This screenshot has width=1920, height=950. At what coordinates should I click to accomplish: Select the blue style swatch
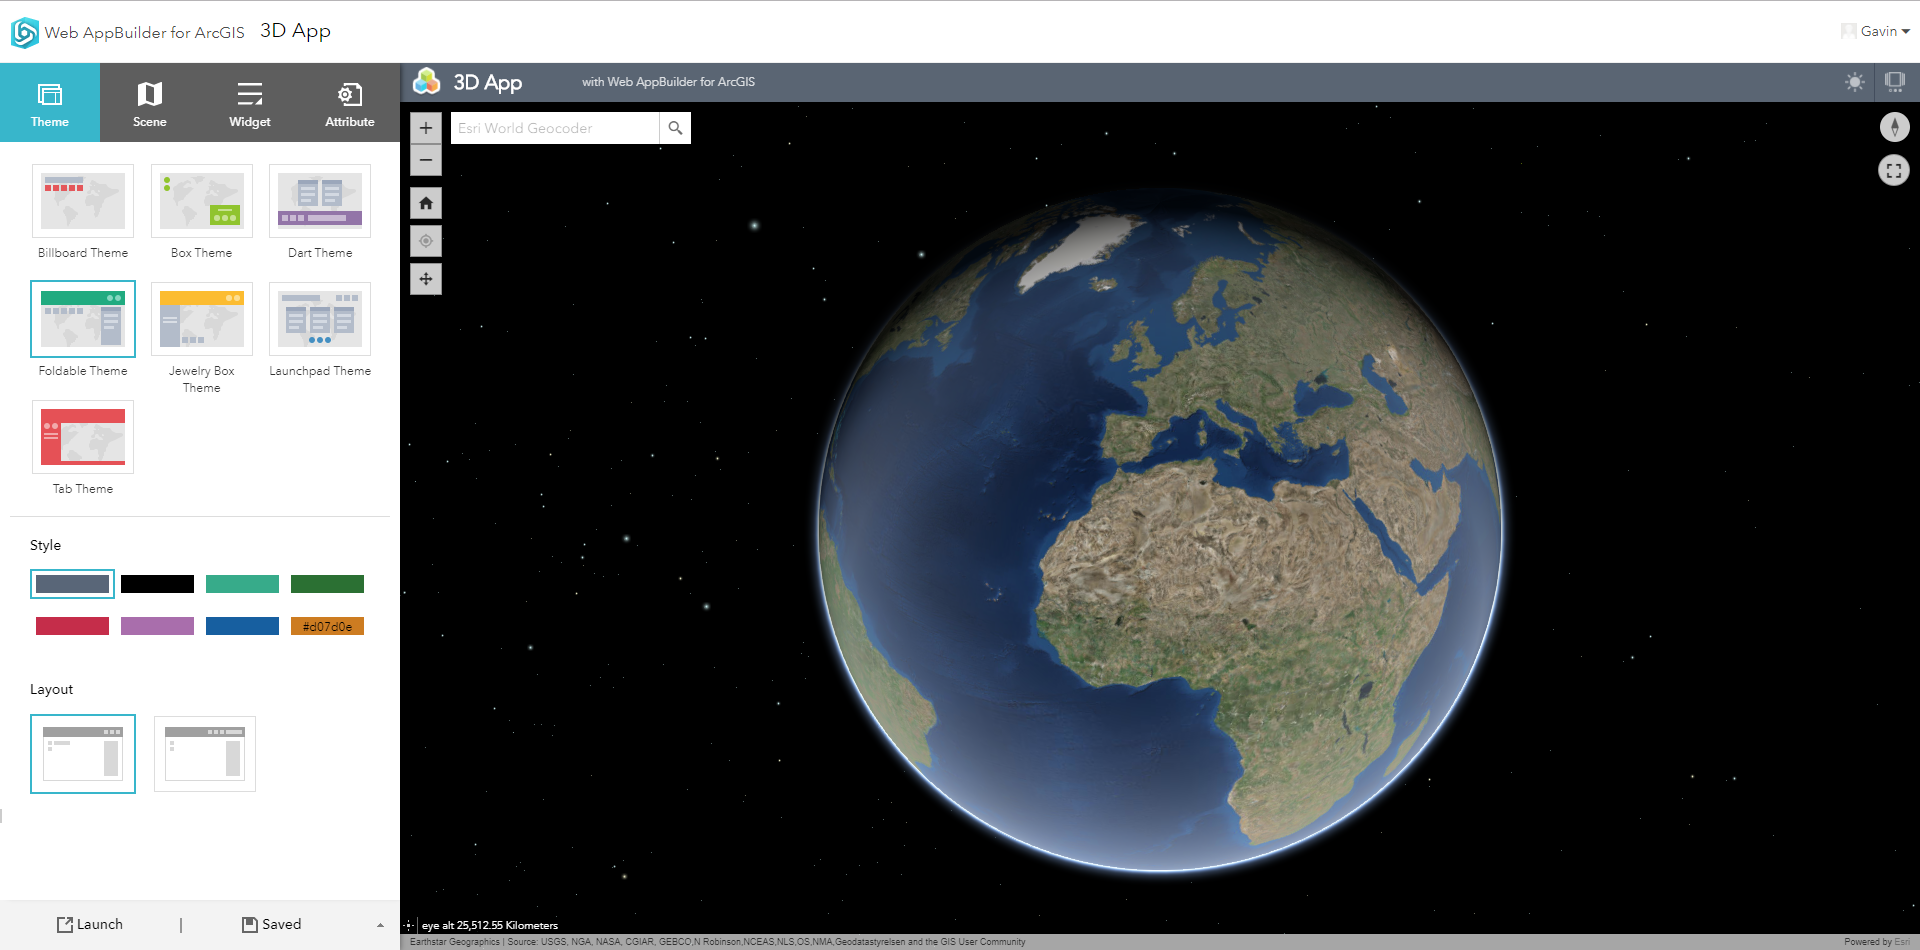243,626
